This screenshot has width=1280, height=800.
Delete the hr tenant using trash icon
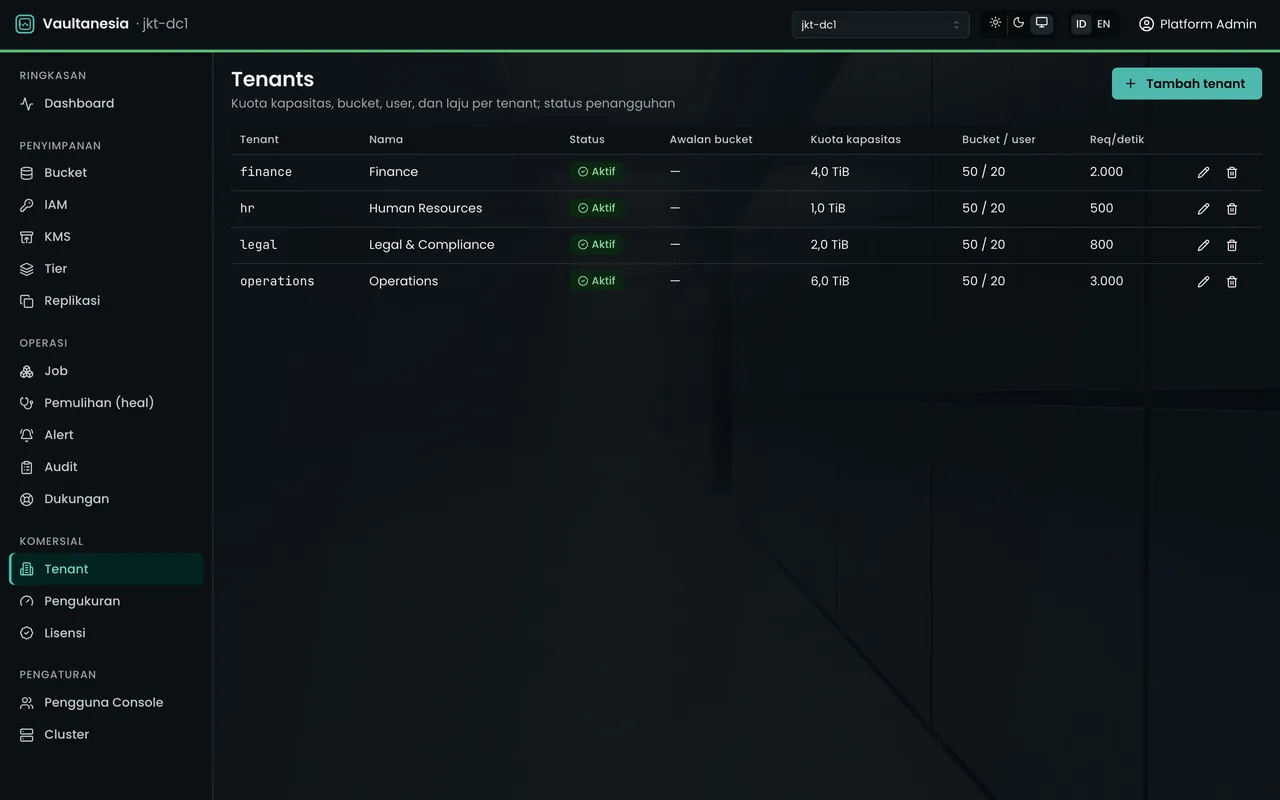1232,208
